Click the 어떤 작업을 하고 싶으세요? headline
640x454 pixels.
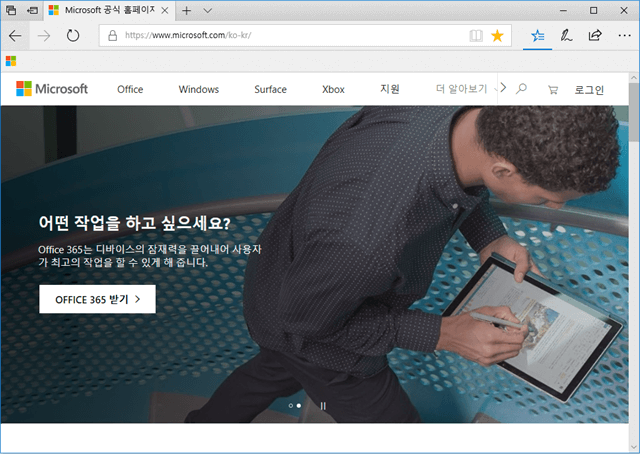point(134,223)
